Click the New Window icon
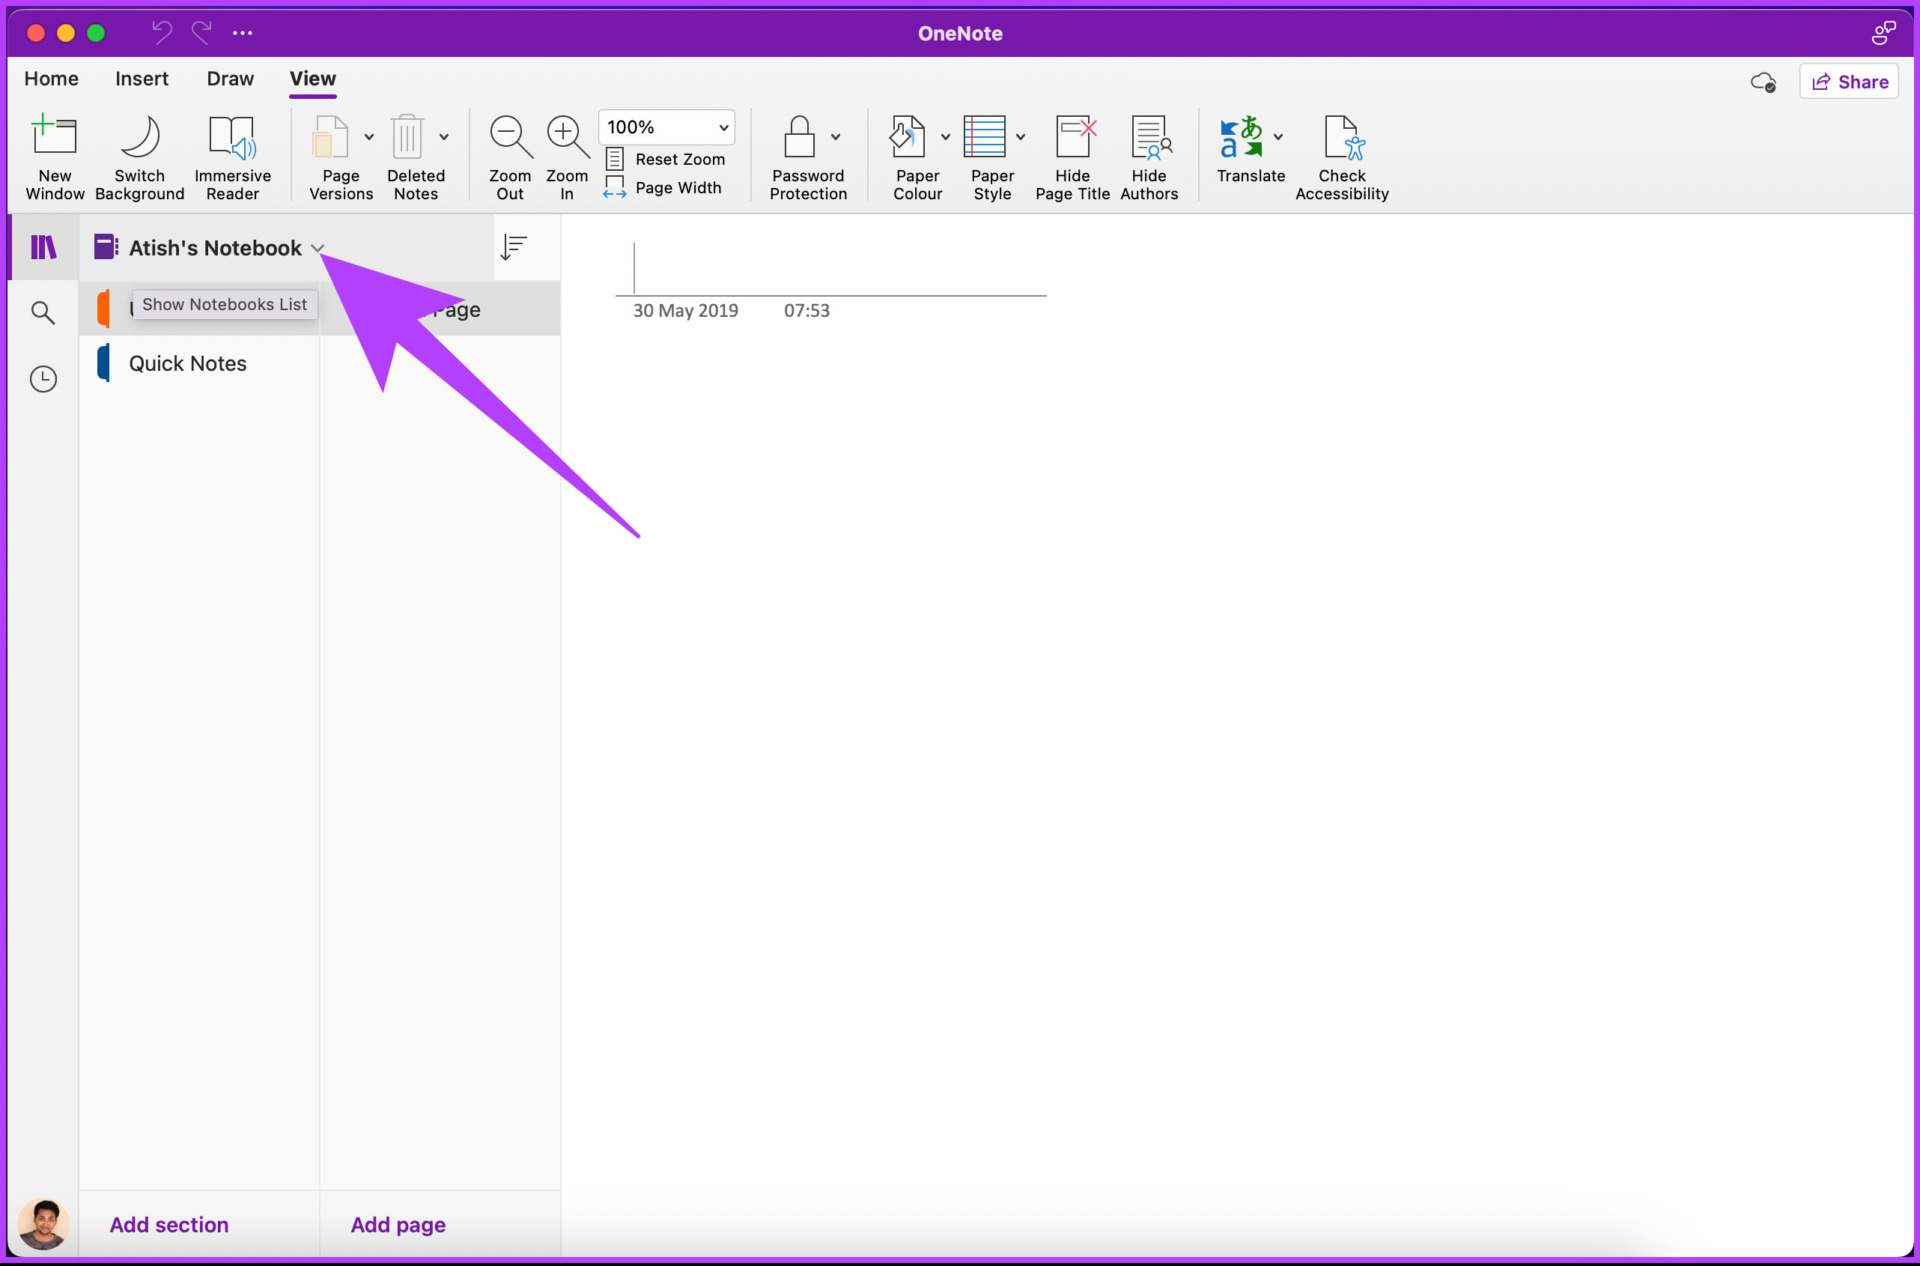Screen dimensions: 1920x1266 (x=55, y=155)
